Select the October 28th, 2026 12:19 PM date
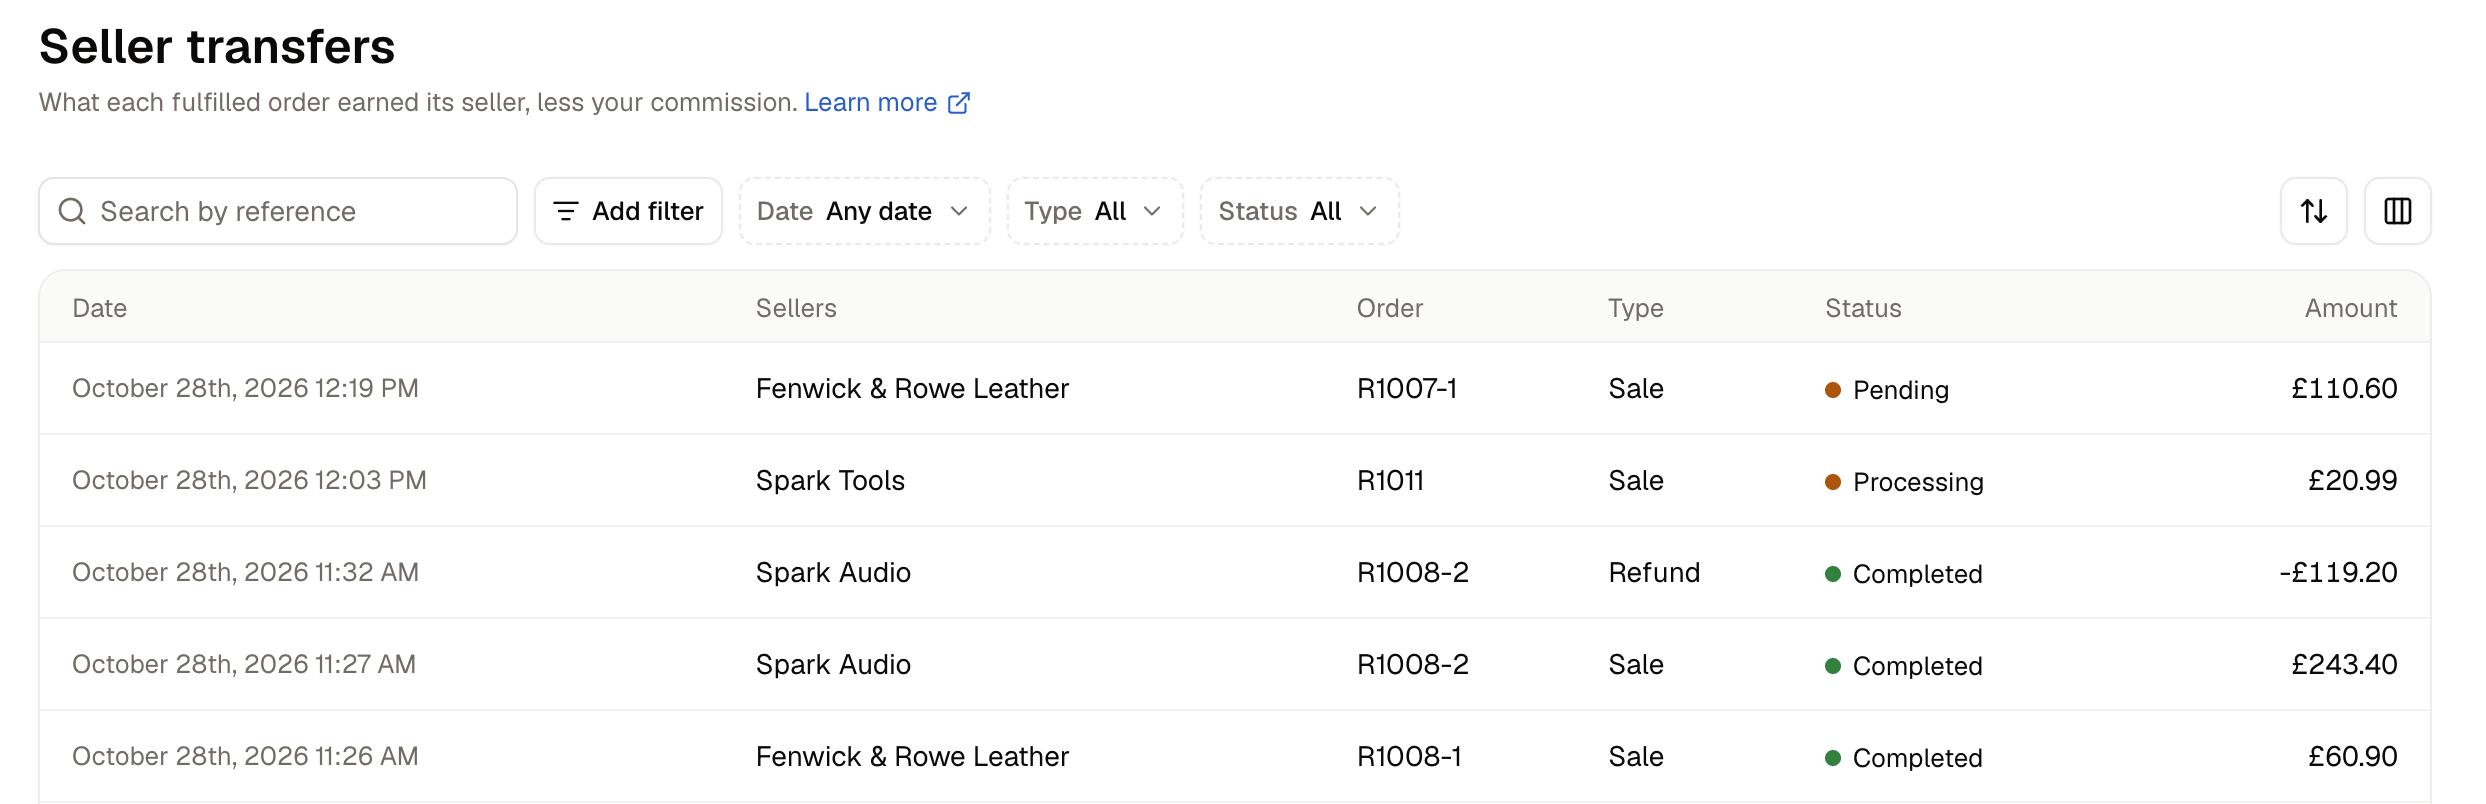The image size is (2486, 804). (245, 388)
